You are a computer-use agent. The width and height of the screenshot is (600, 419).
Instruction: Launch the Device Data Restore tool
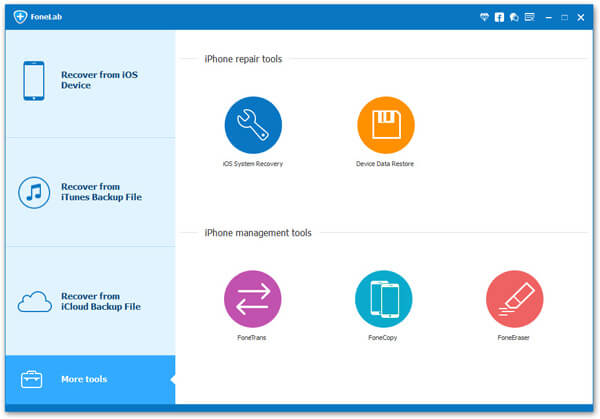coord(385,125)
